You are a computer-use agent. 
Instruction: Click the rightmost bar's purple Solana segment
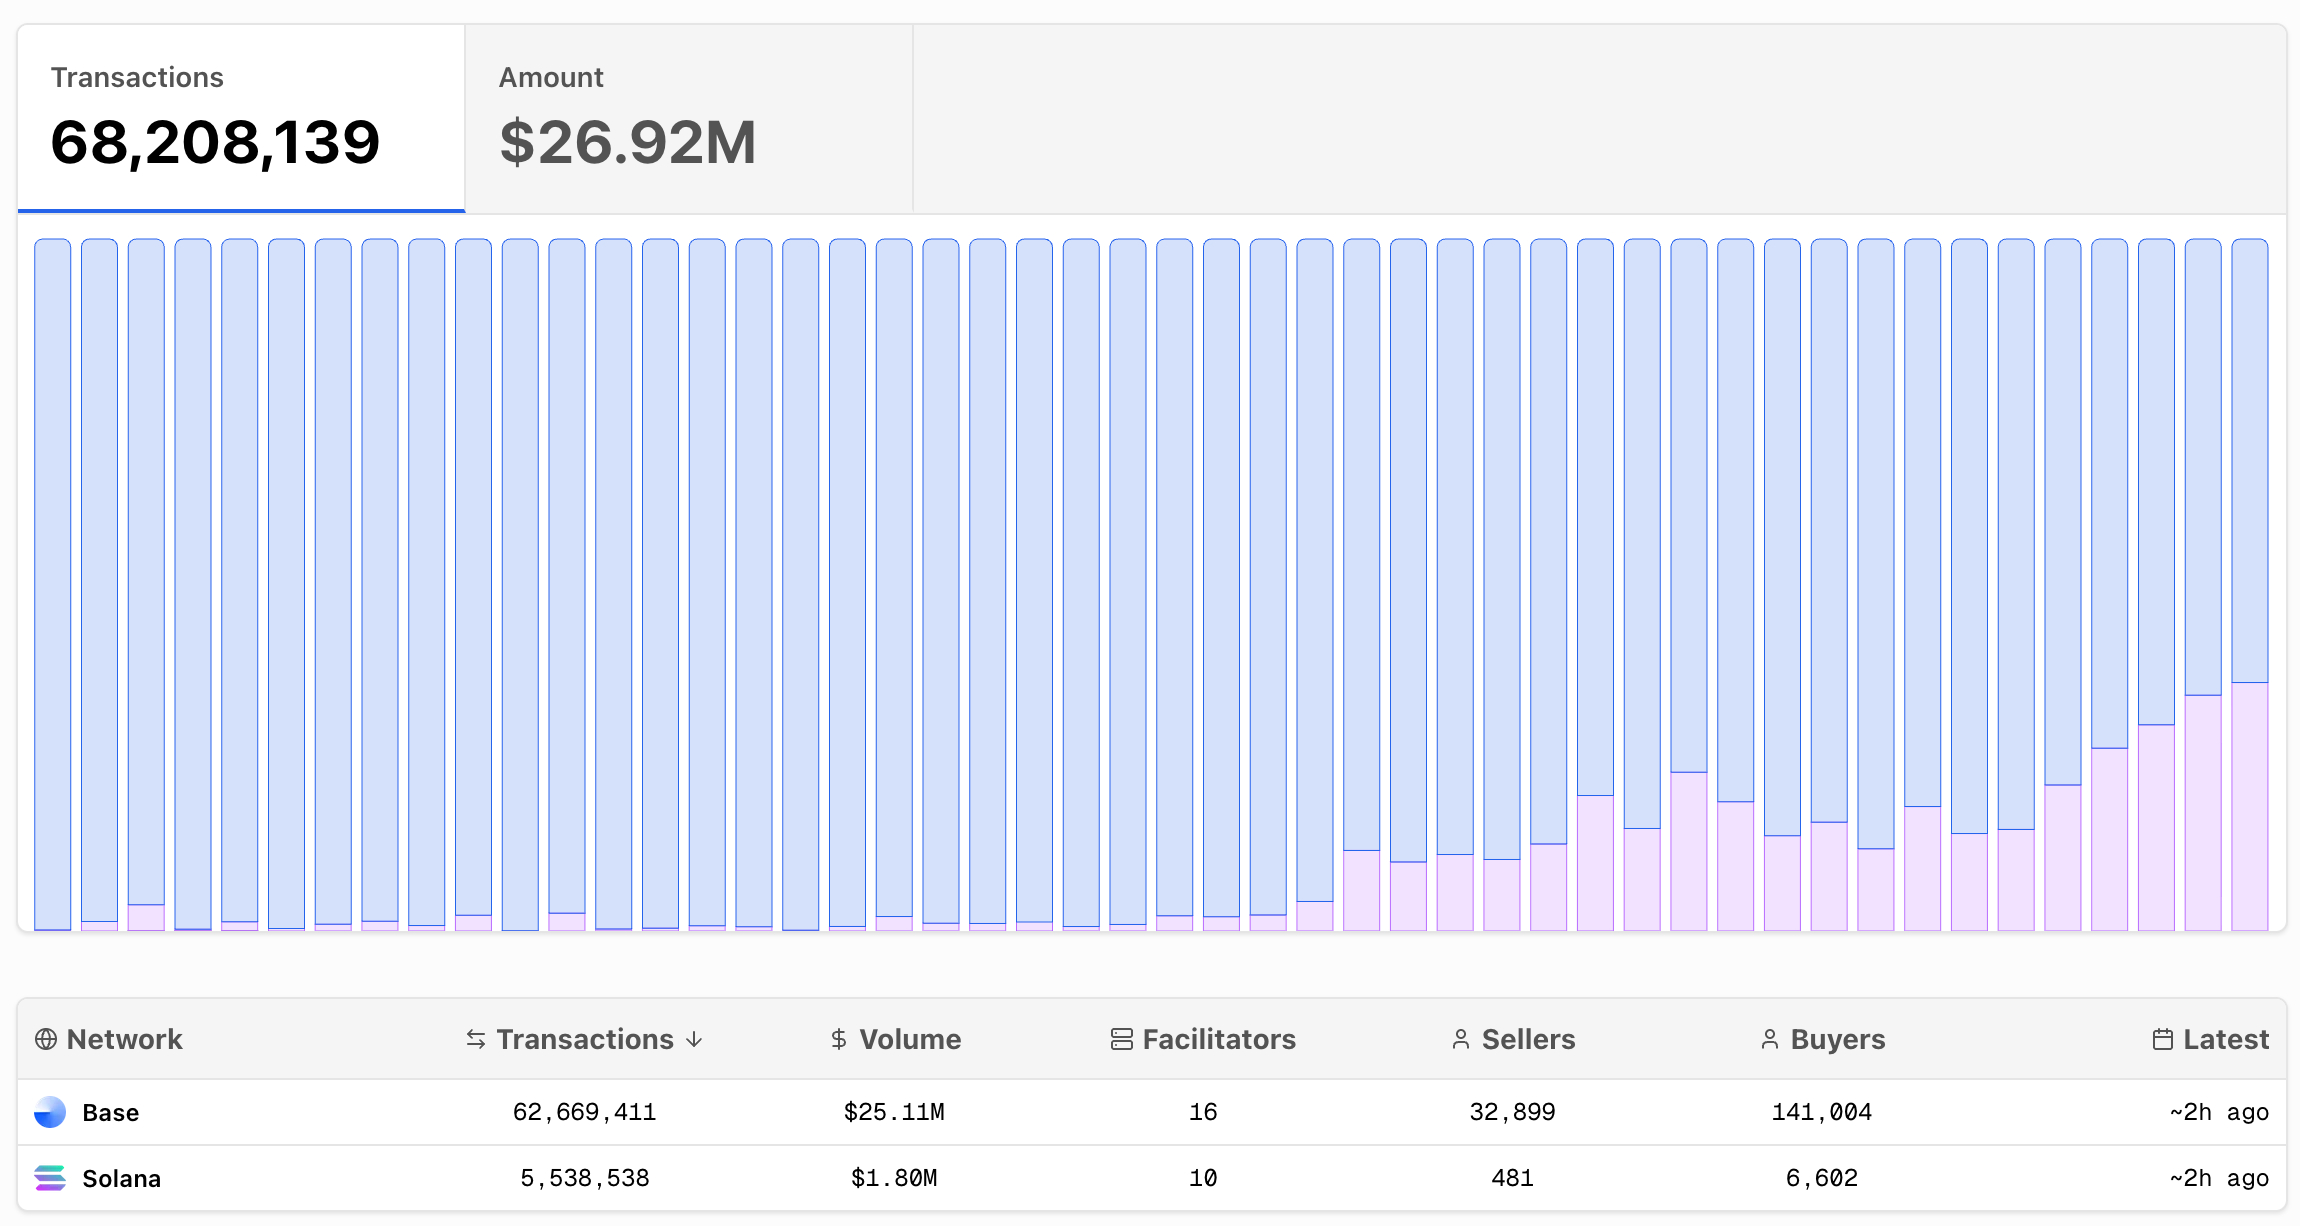2249,806
